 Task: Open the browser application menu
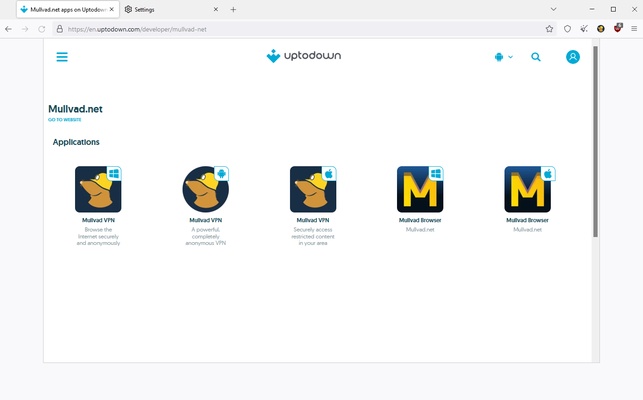[x=634, y=29]
